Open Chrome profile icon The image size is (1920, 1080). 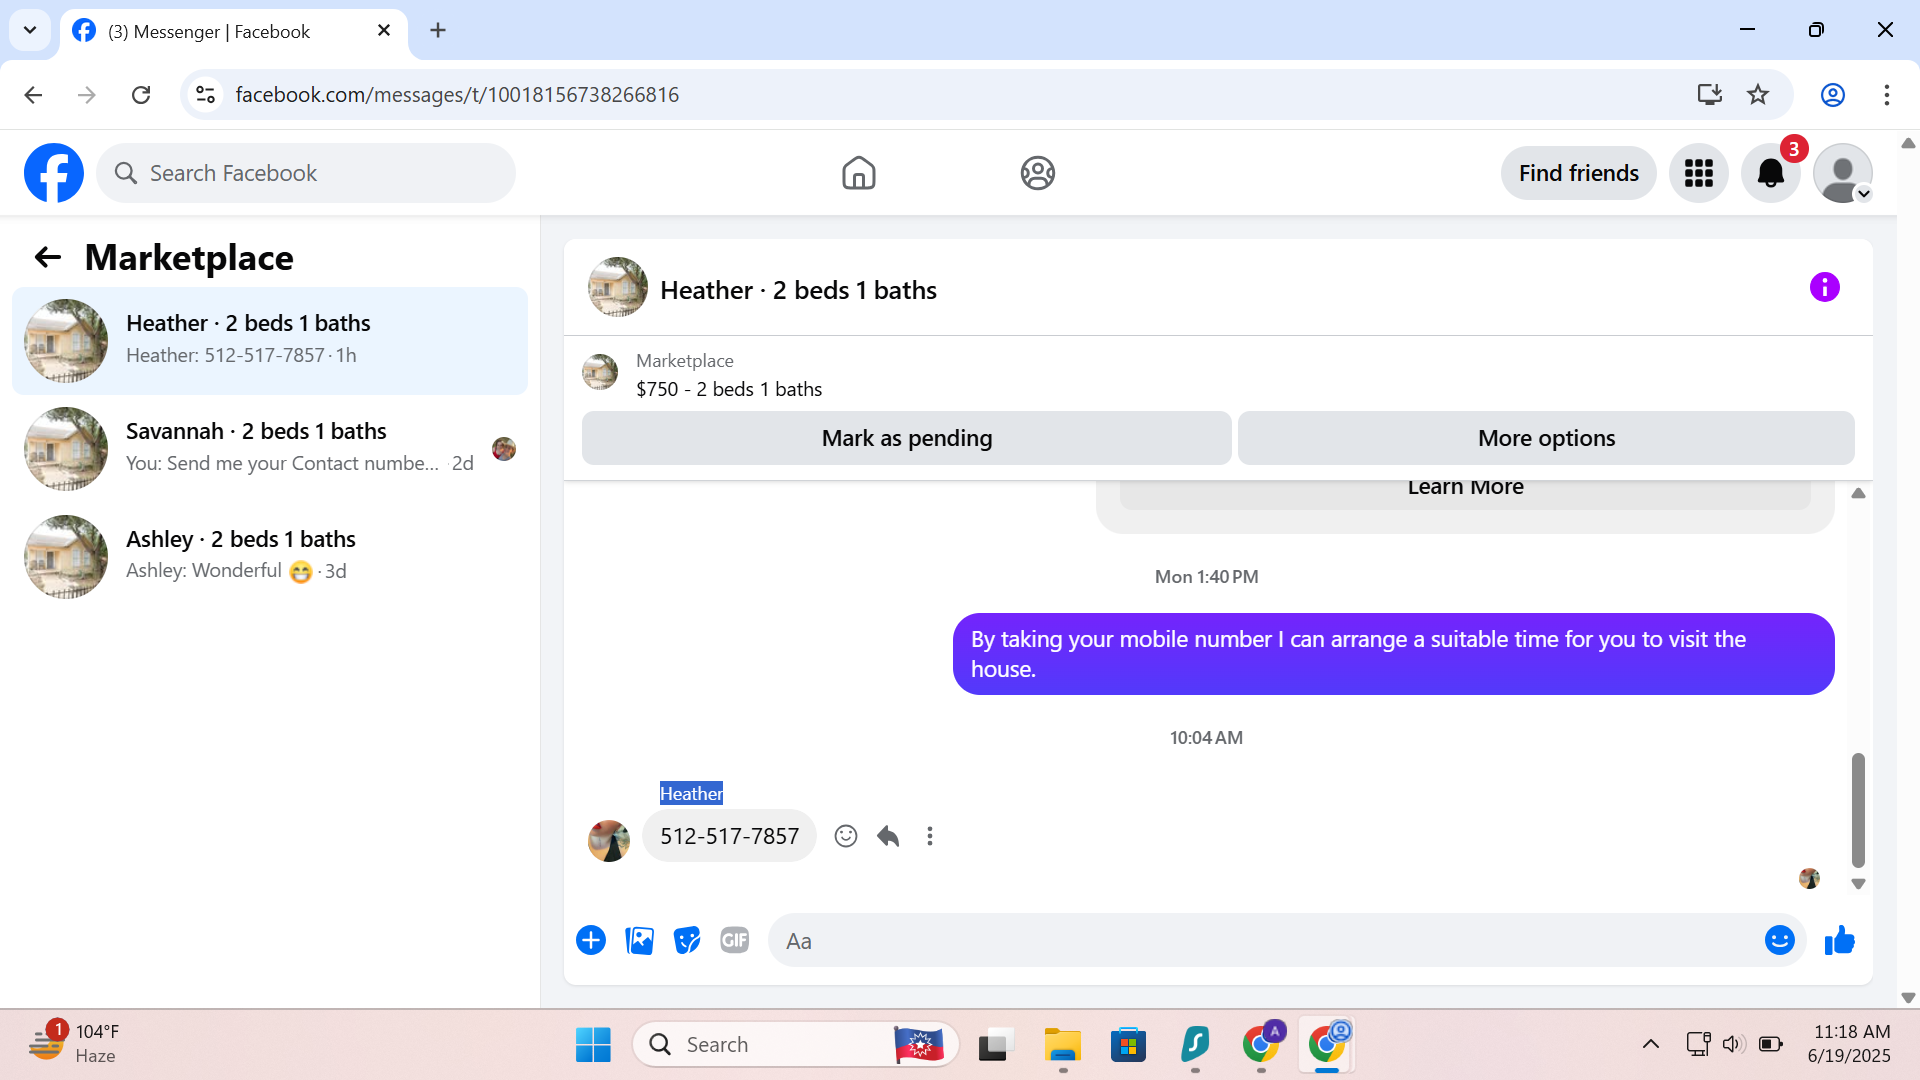pos(1832,95)
